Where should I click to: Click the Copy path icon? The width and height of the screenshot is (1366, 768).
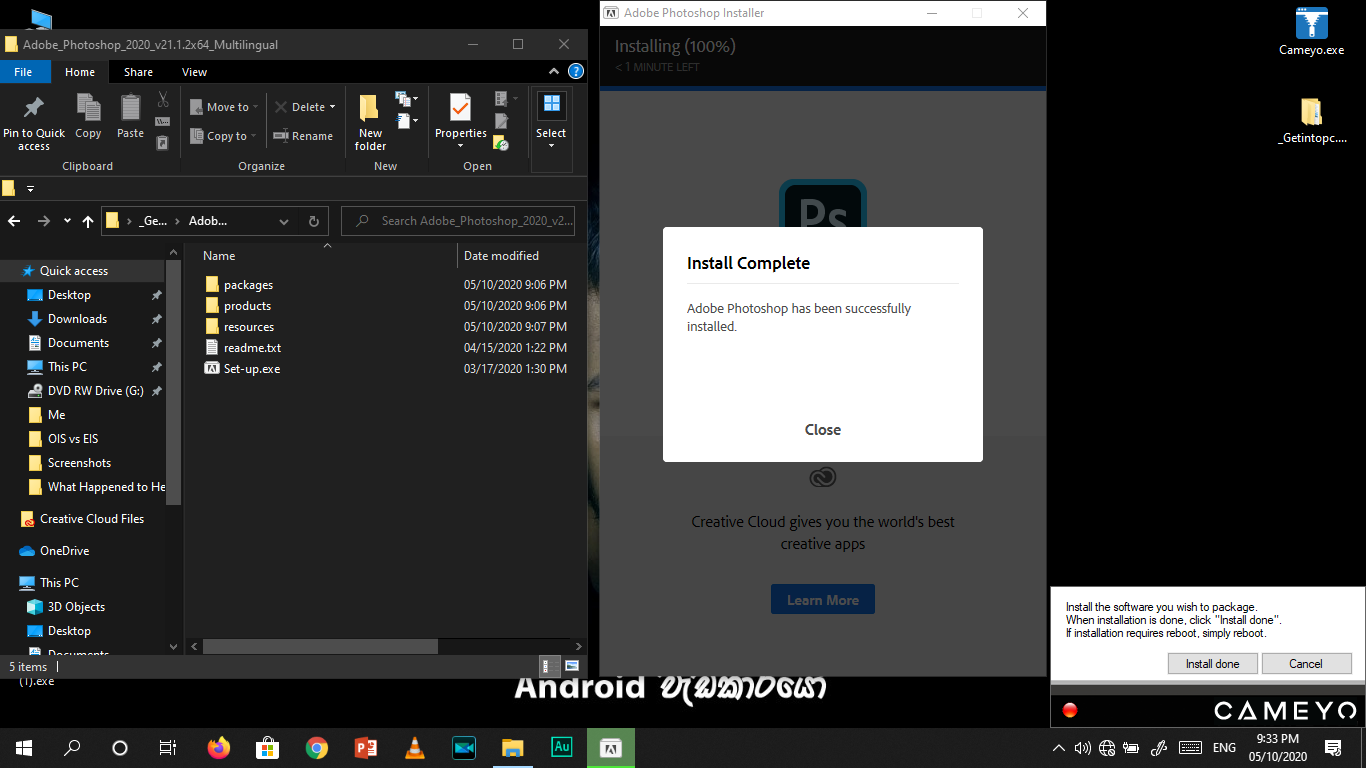[162, 122]
